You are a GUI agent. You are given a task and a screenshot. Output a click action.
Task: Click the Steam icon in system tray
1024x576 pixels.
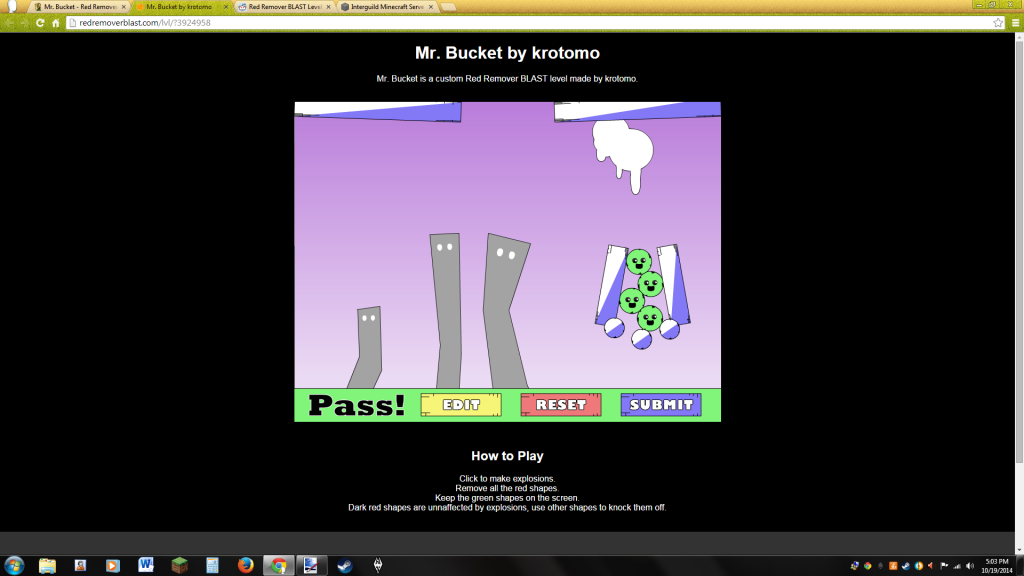[906, 566]
